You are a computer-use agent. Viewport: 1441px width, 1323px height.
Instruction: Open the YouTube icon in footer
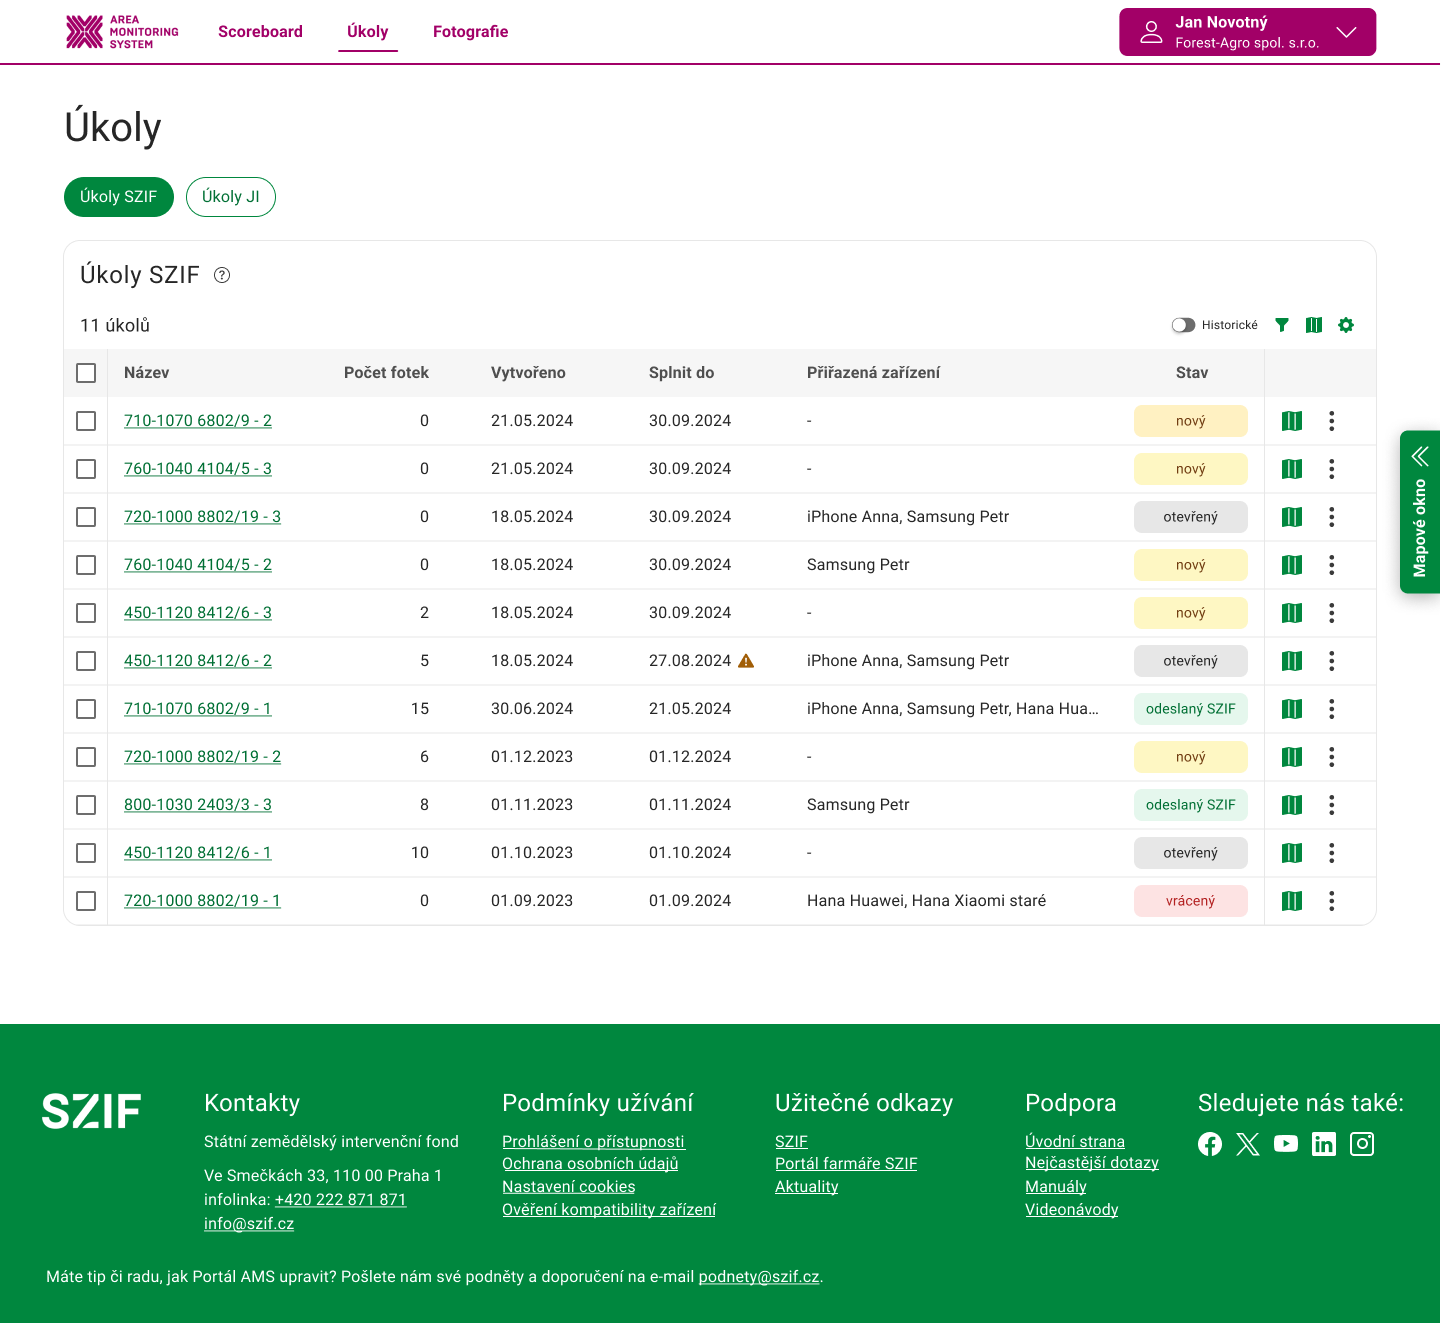[x=1286, y=1144]
